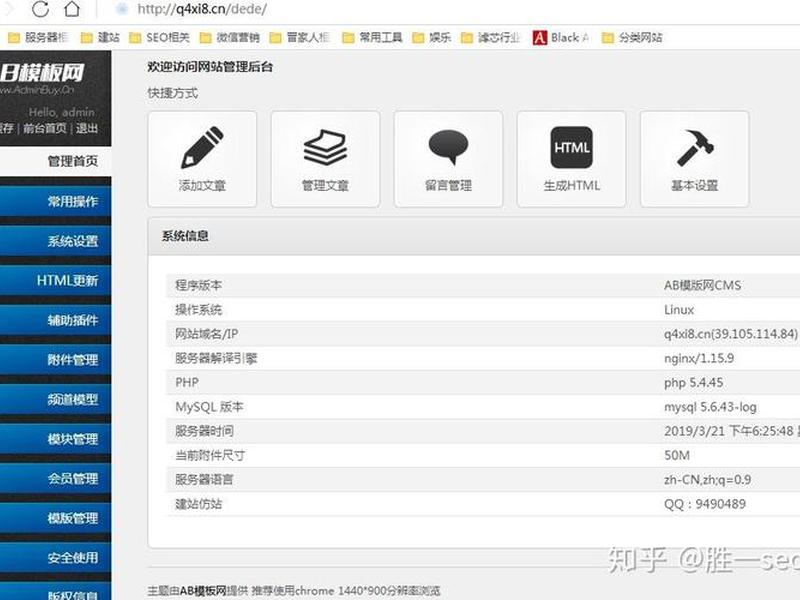The image size is (800, 600).
Task: Click the 基本设置 hammer shortcut
Action: pyautogui.click(x=694, y=159)
